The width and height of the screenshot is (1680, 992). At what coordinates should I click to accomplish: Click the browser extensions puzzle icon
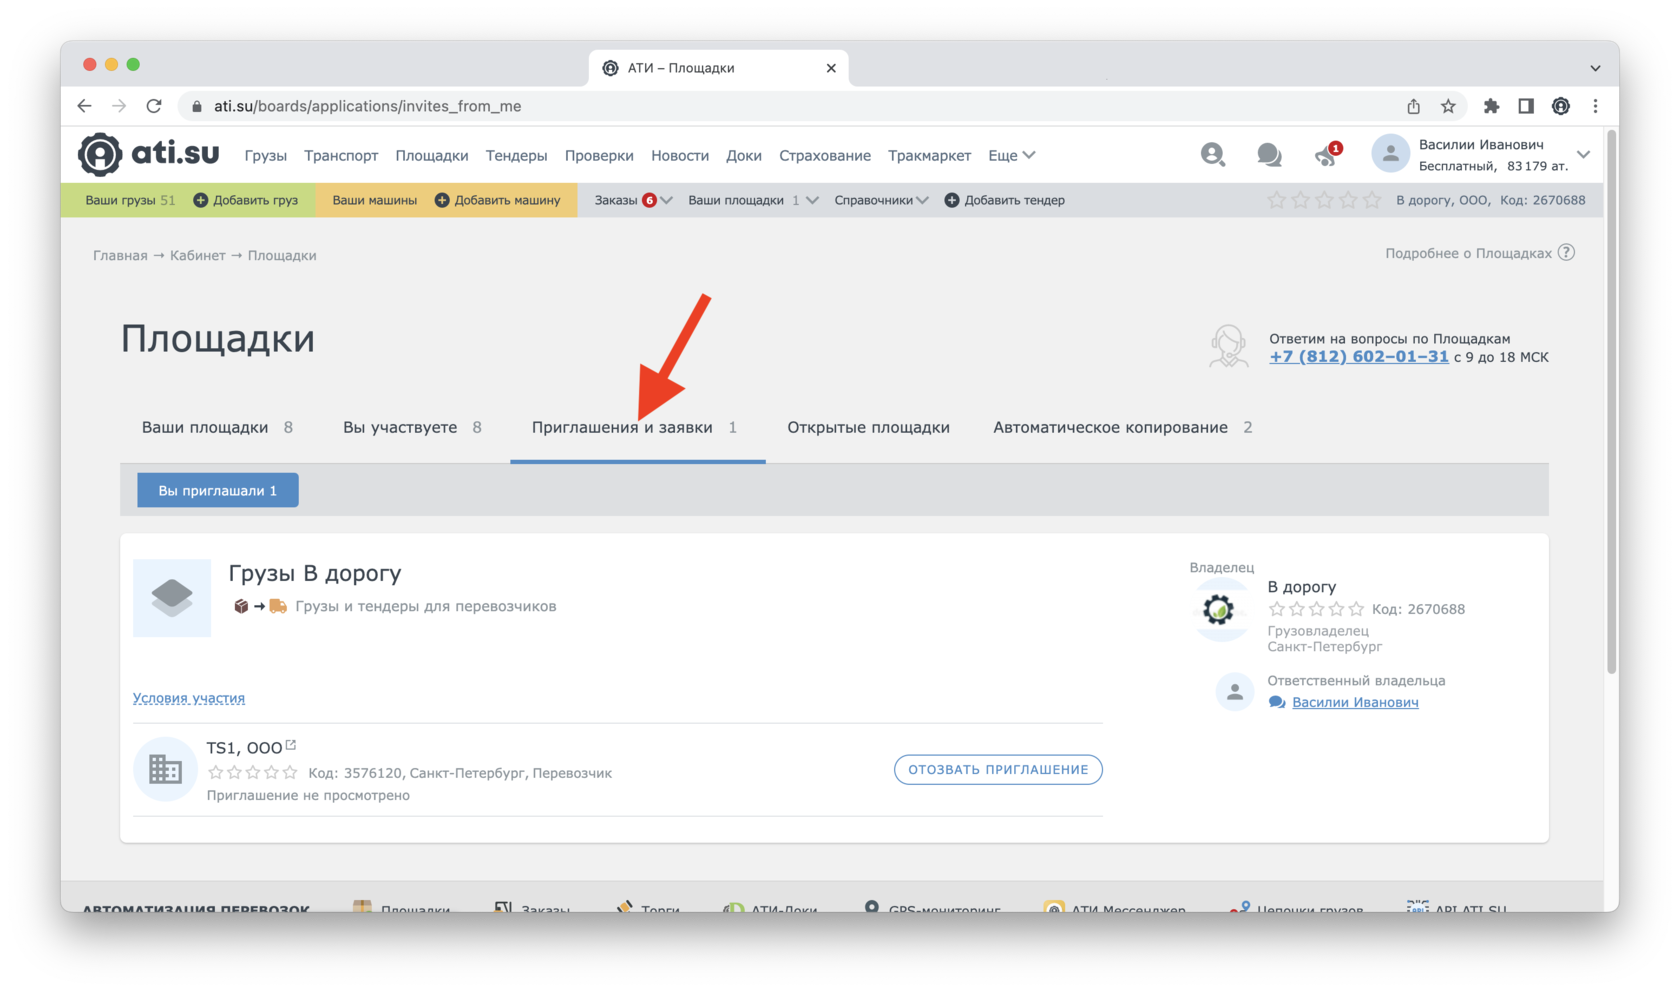[x=1491, y=106]
